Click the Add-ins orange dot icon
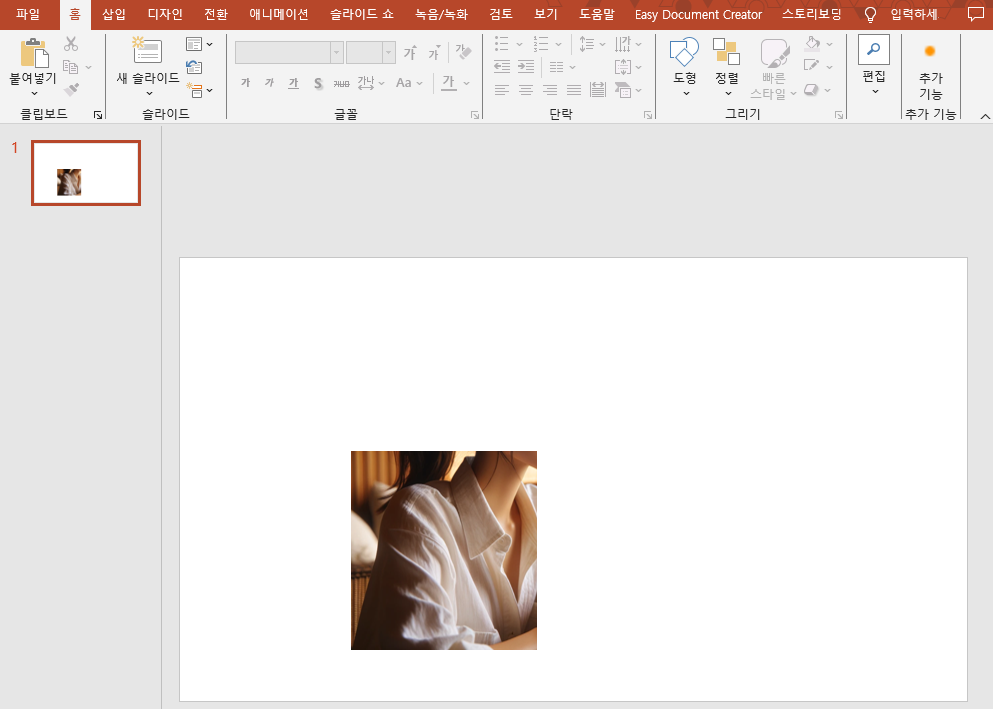The width and height of the screenshot is (993, 709). click(930, 51)
